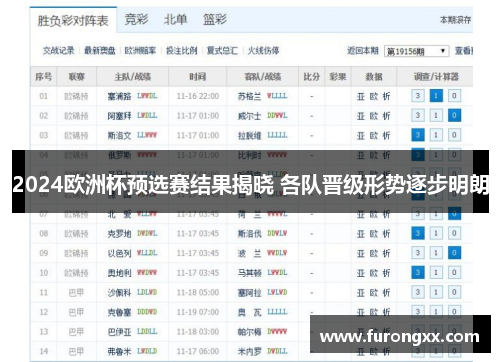Click the 11-19 07:00 time cell
The height and width of the screenshot is (362, 500).
tap(198, 312)
